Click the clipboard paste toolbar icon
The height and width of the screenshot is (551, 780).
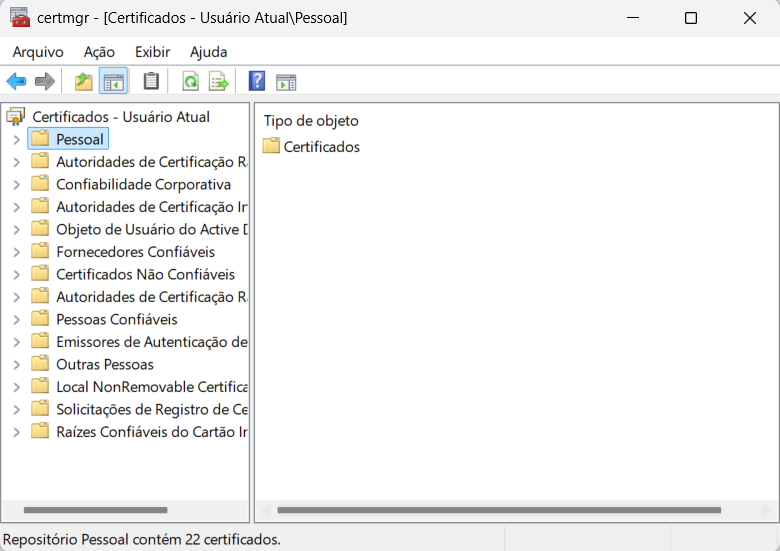(151, 81)
